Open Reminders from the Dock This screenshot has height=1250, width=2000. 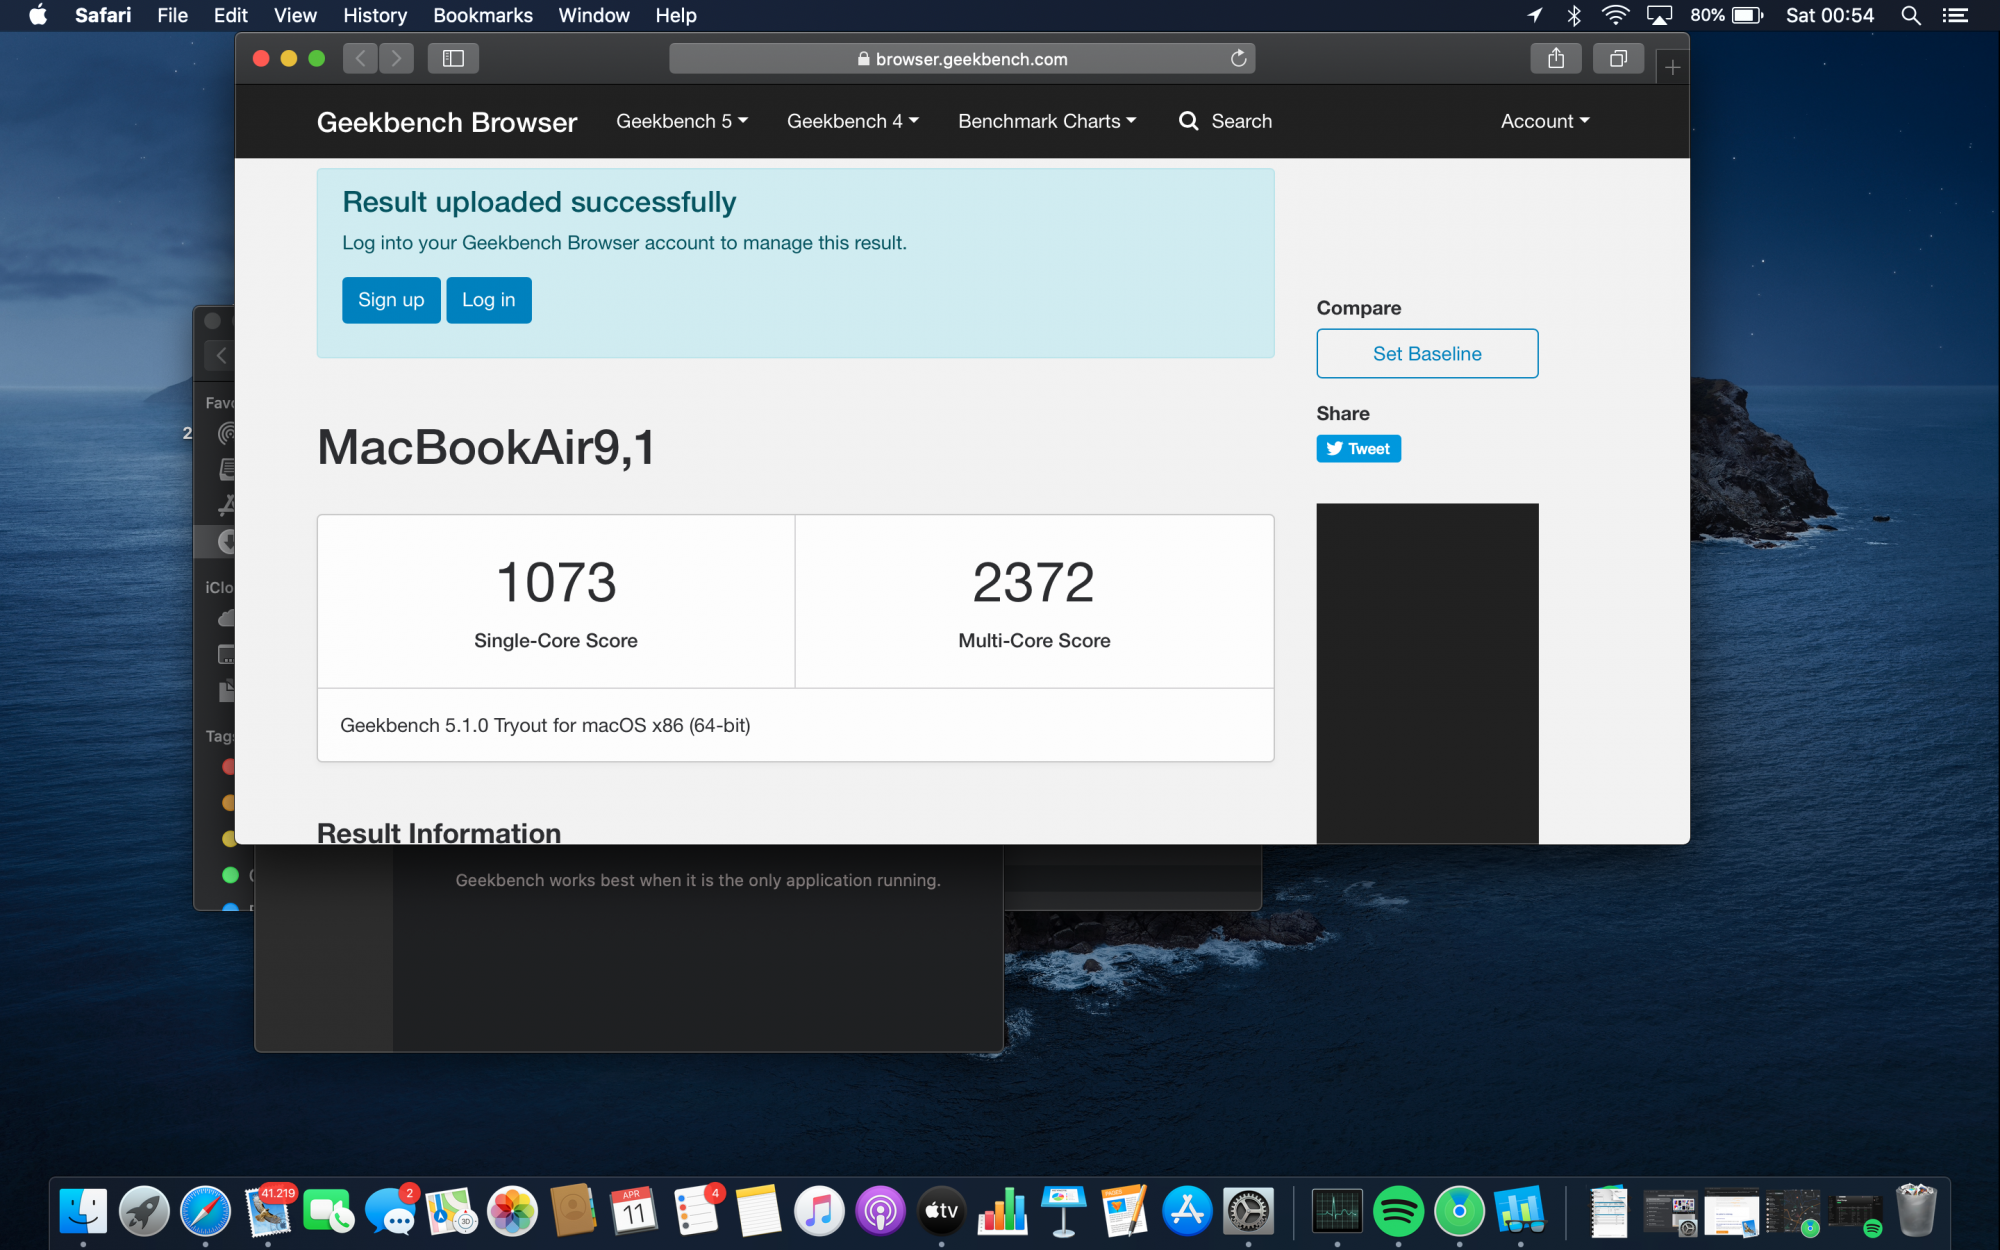coord(697,1211)
